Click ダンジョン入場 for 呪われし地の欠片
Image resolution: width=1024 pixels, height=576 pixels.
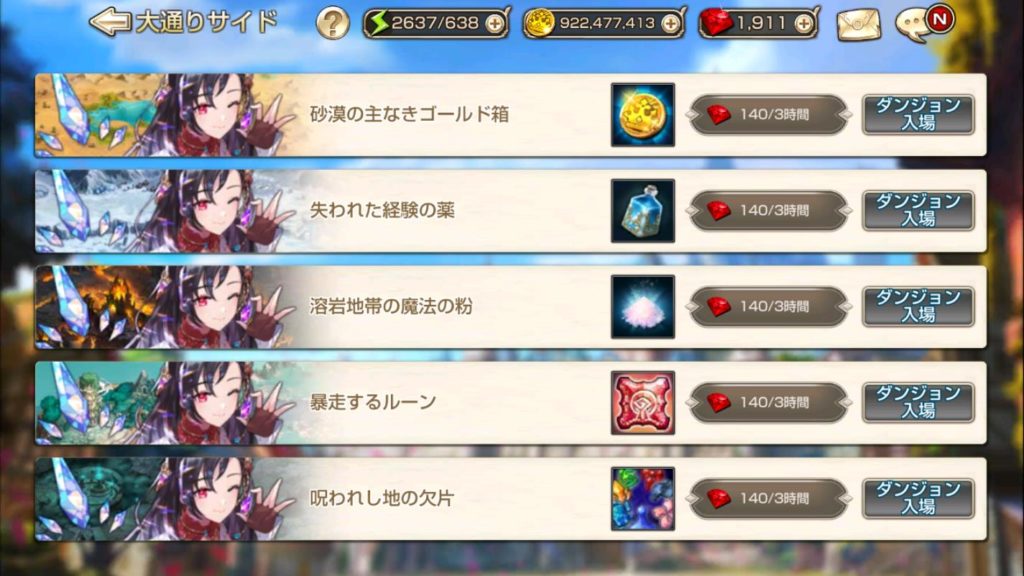point(918,498)
